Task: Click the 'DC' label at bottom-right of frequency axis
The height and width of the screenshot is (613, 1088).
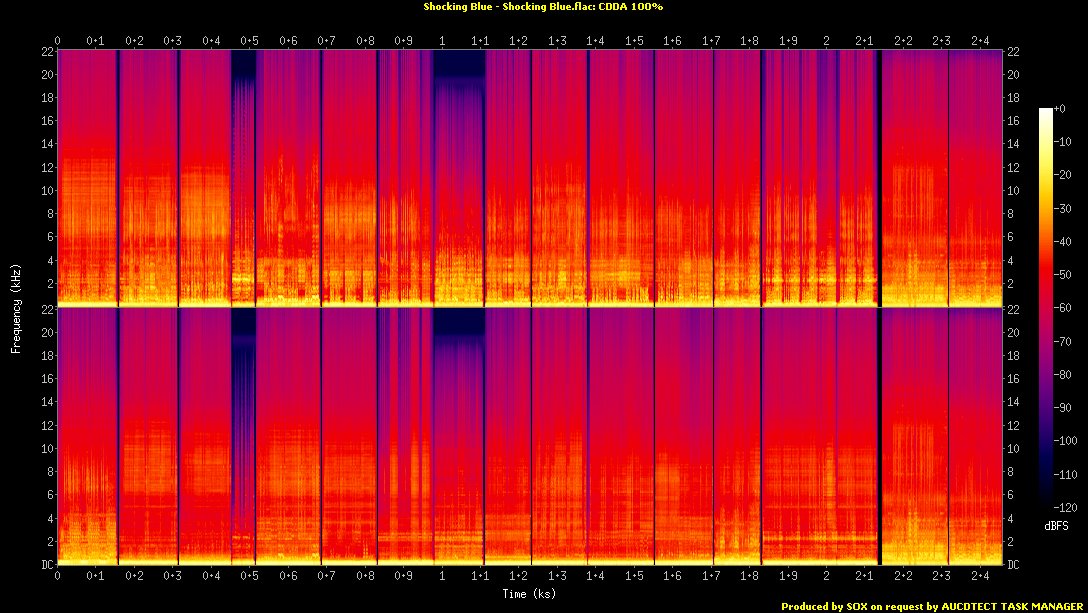Action: 1014,565
